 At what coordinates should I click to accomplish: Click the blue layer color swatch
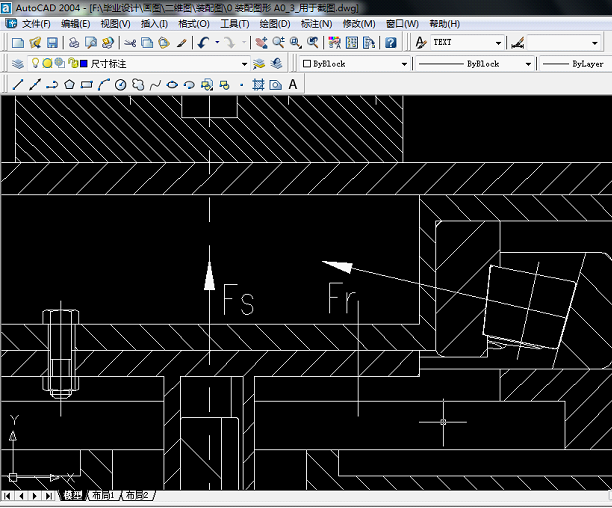coord(84,64)
